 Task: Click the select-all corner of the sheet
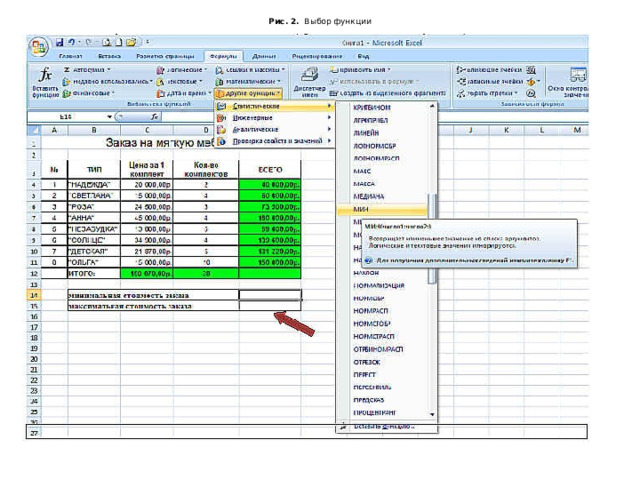click(x=34, y=130)
